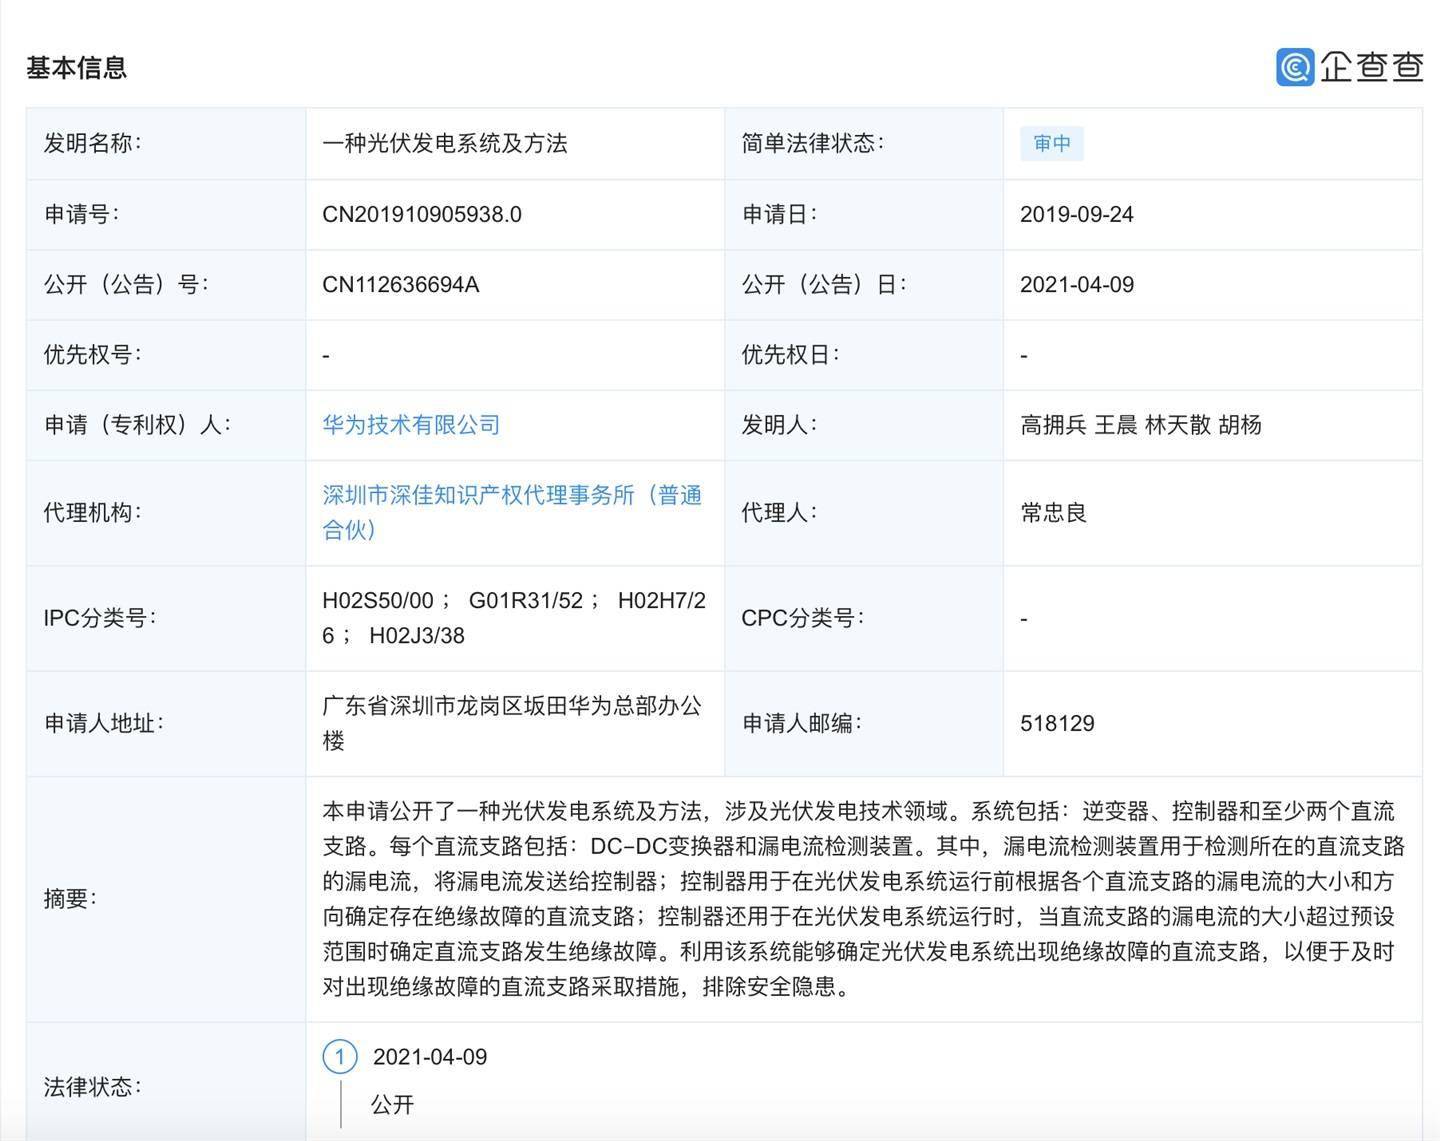The height and width of the screenshot is (1141, 1440).
Task: Select postal code 518129
Action: pos(1057,723)
